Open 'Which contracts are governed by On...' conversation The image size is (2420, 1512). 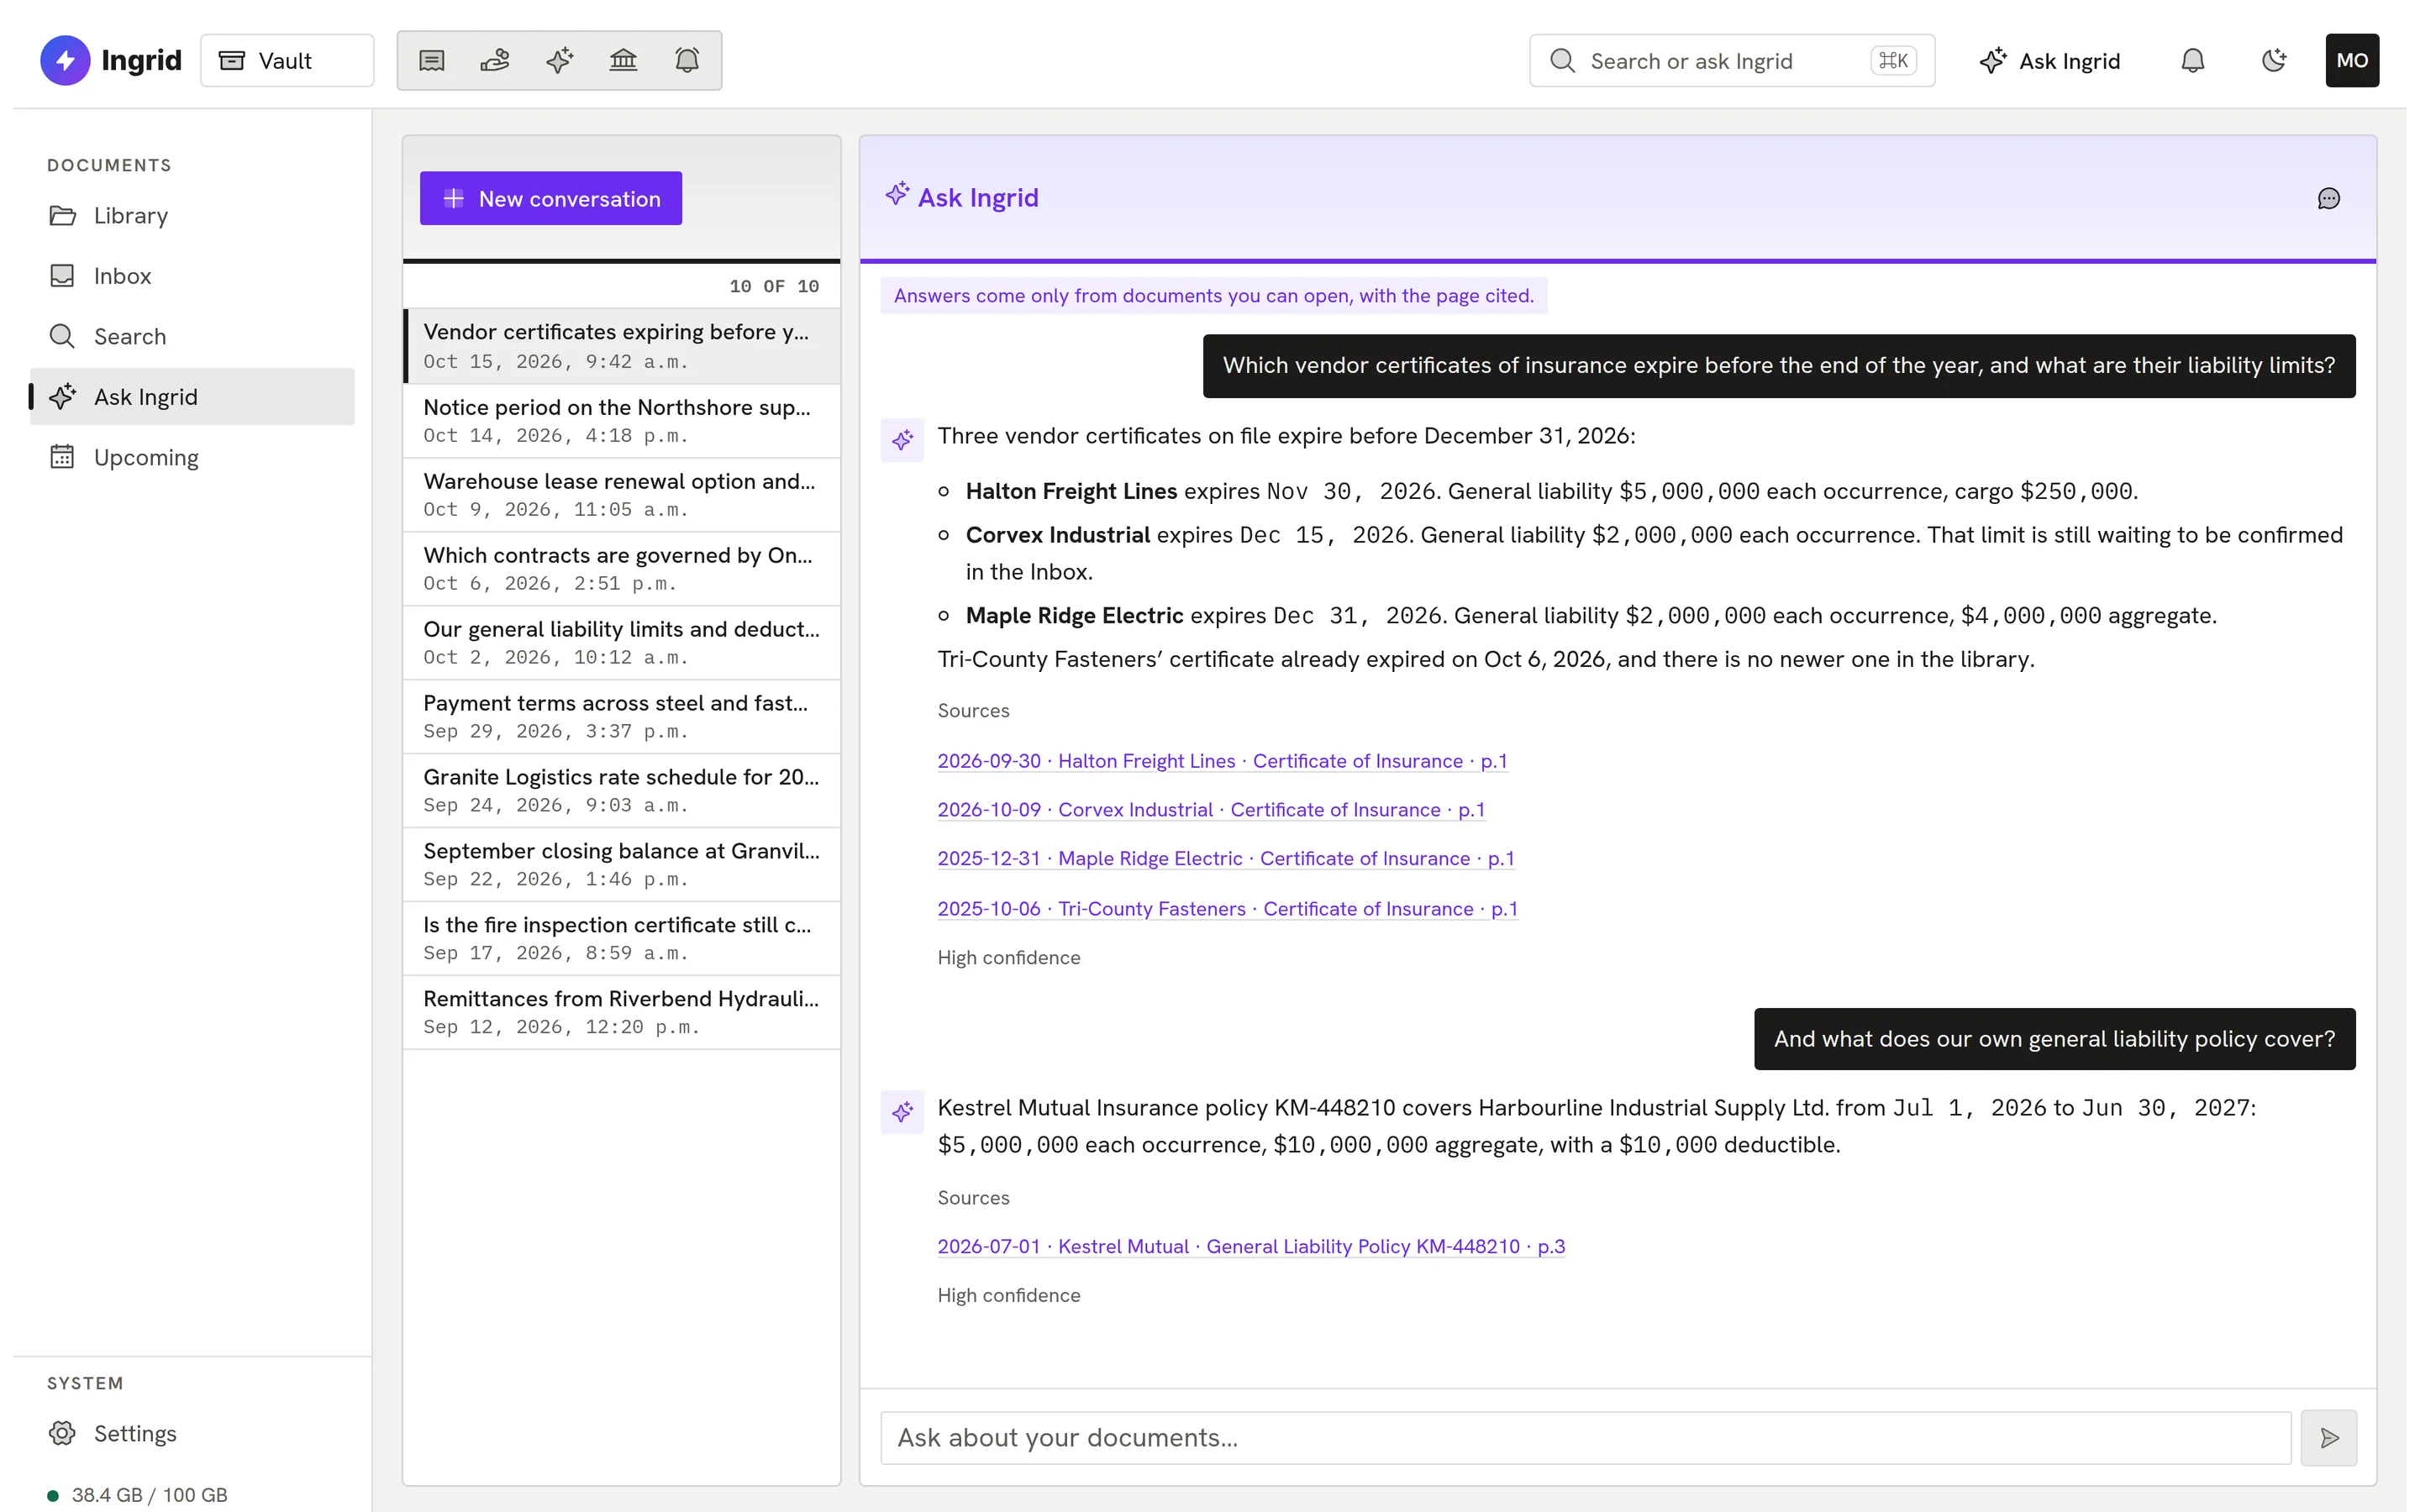(x=622, y=569)
